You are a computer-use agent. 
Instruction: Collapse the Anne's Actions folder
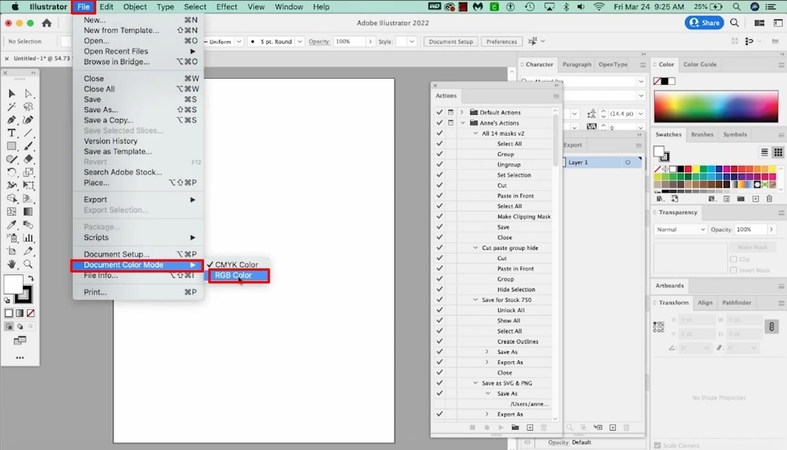click(462, 123)
